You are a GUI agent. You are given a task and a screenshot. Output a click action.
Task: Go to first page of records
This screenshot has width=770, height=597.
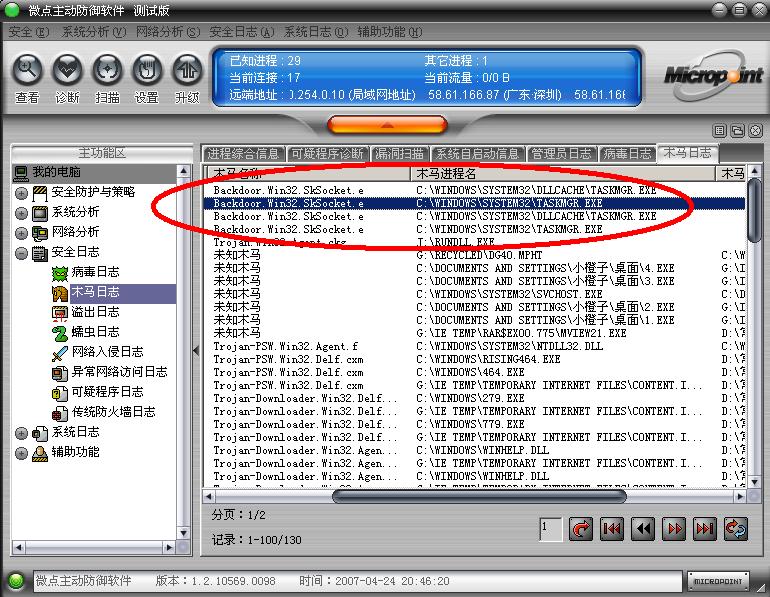[x=611, y=529]
